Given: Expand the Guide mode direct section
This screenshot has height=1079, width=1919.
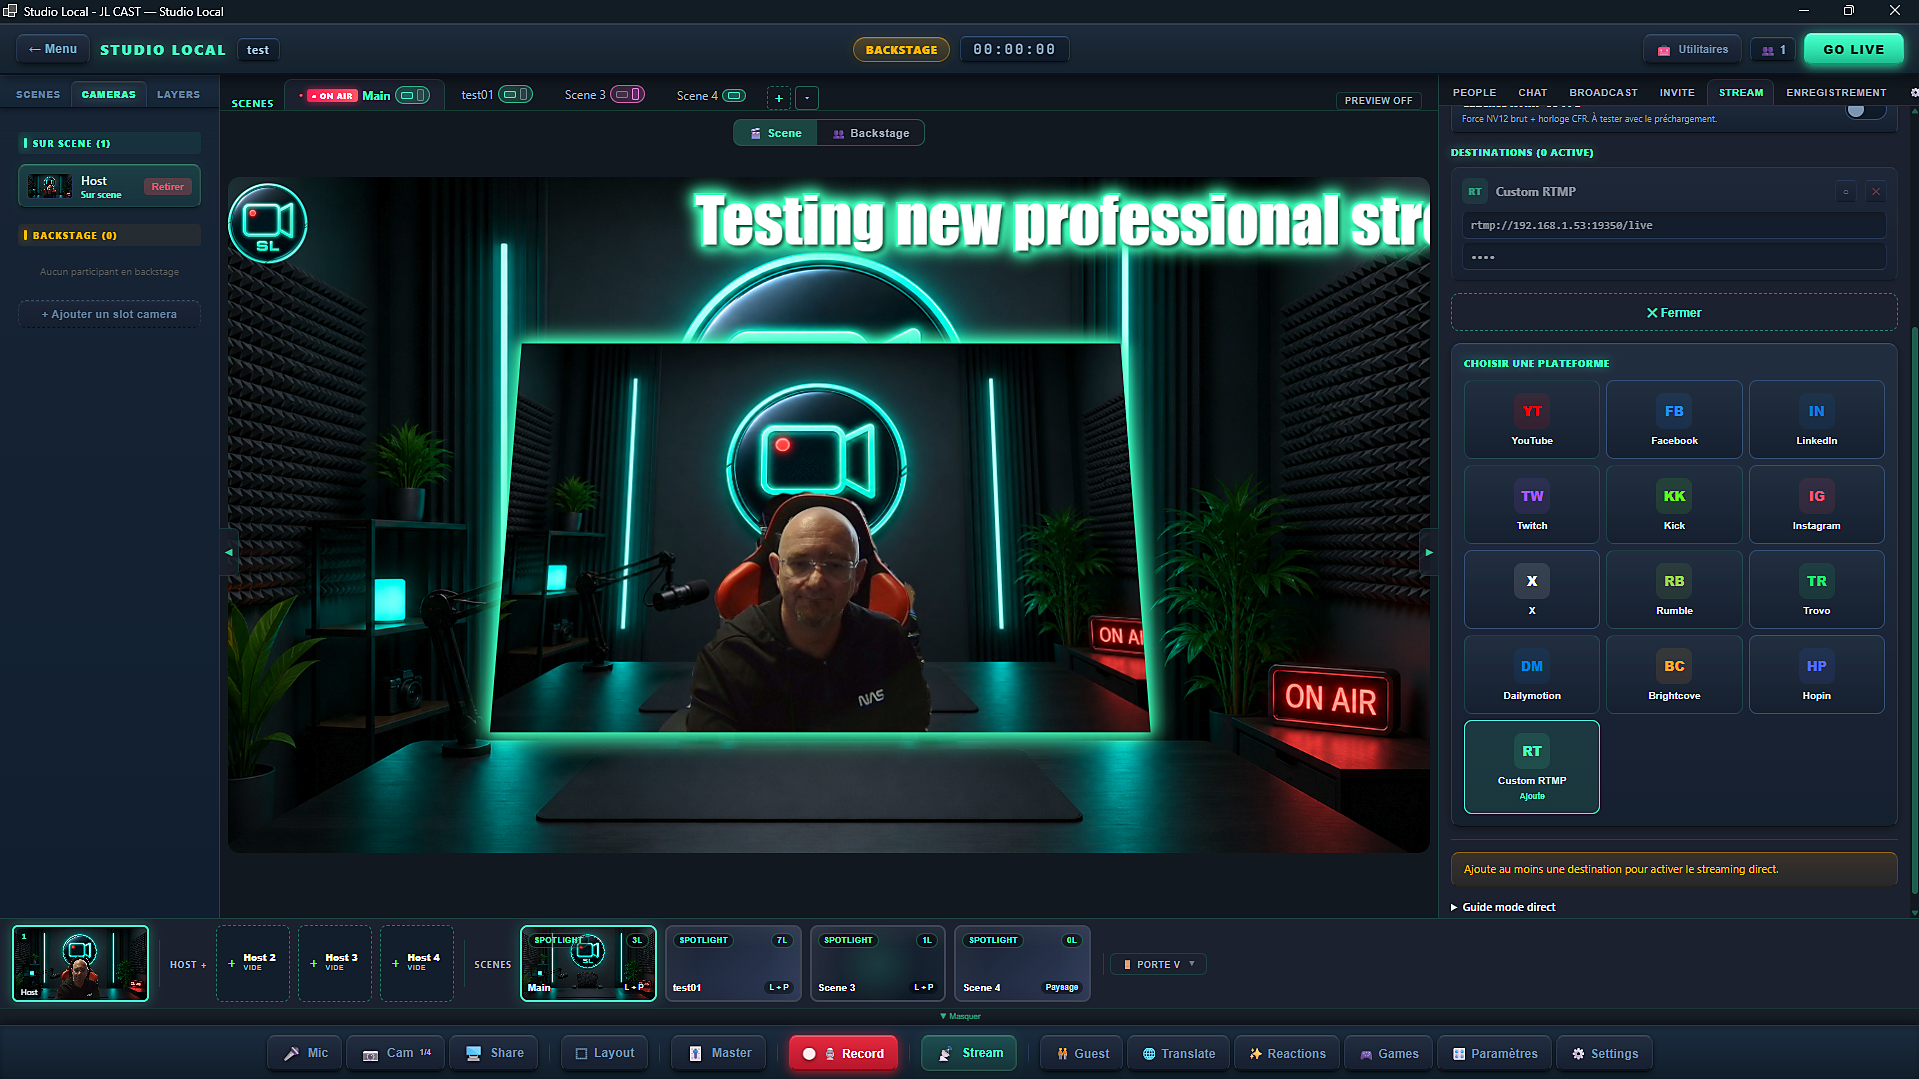Looking at the screenshot, I should 1503,907.
